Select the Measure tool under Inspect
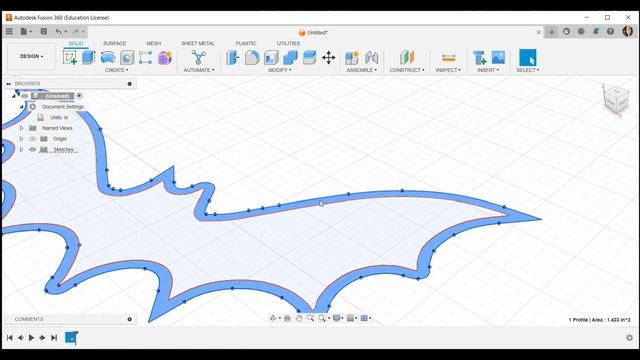The height and width of the screenshot is (360, 640). pyautogui.click(x=448, y=58)
